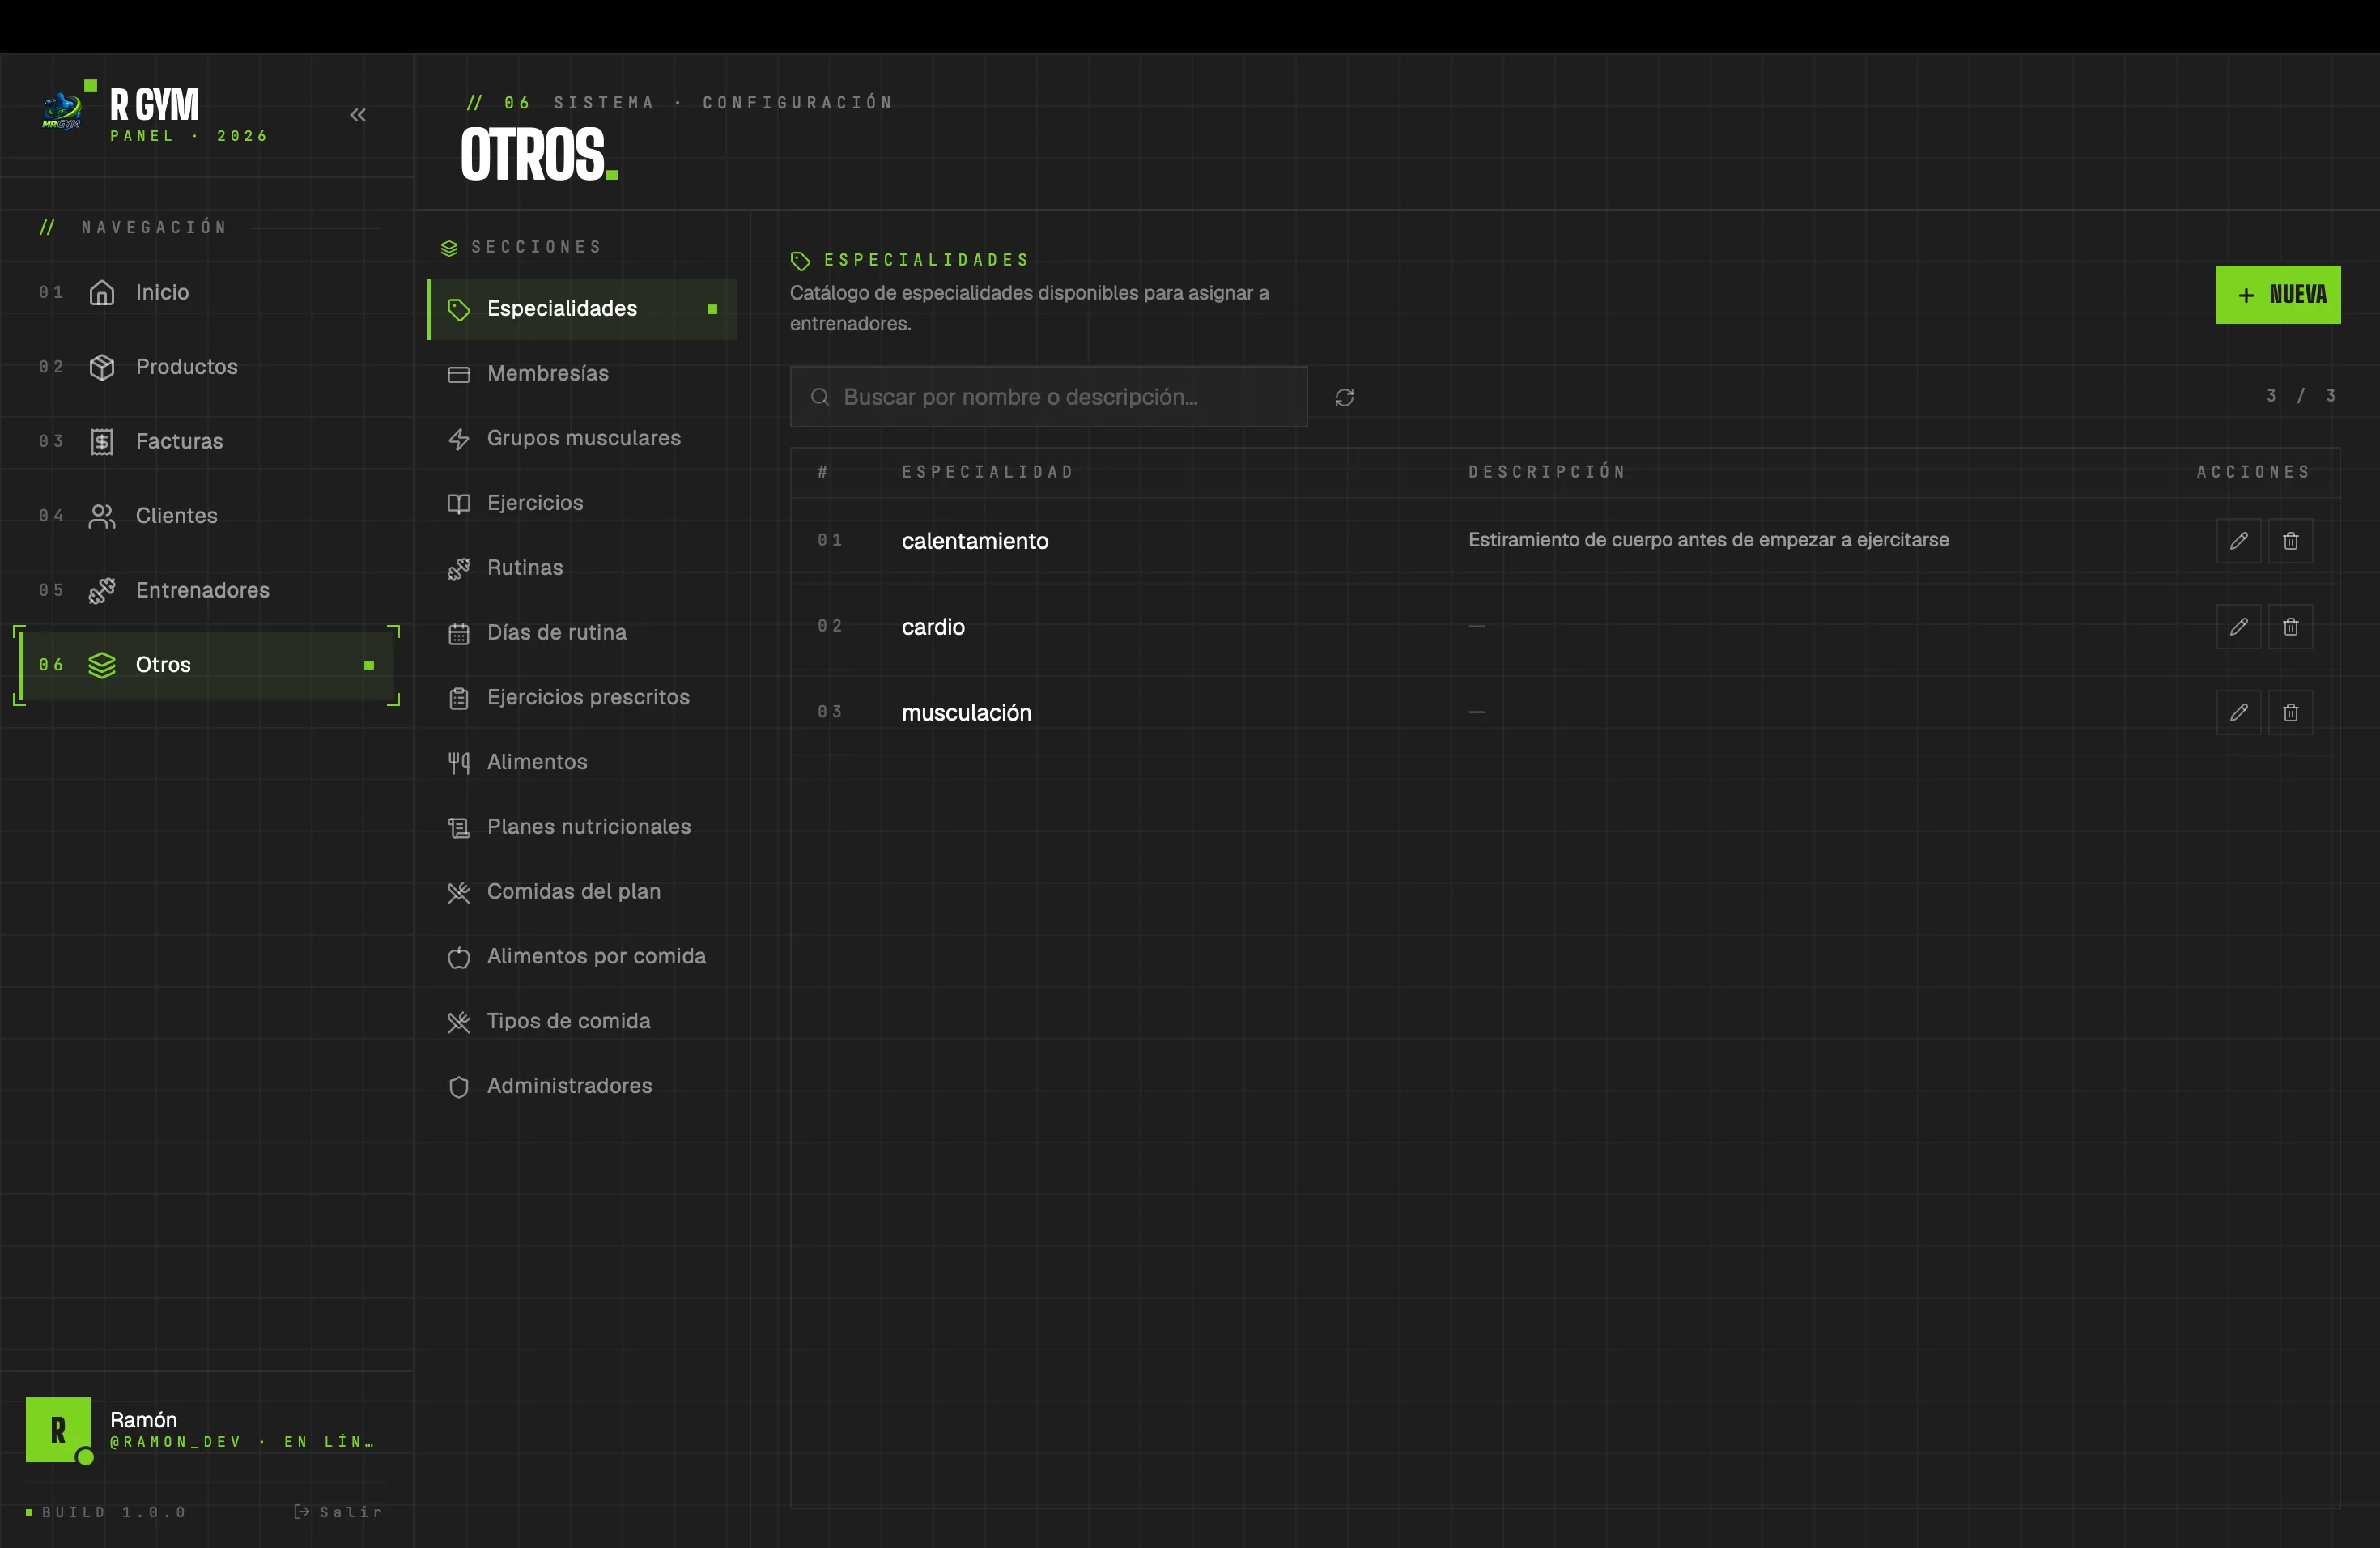Edit the musculación specialty
This screenshot has width=2380, height=1548.
pyautogui.click(x=2239, y=713)
